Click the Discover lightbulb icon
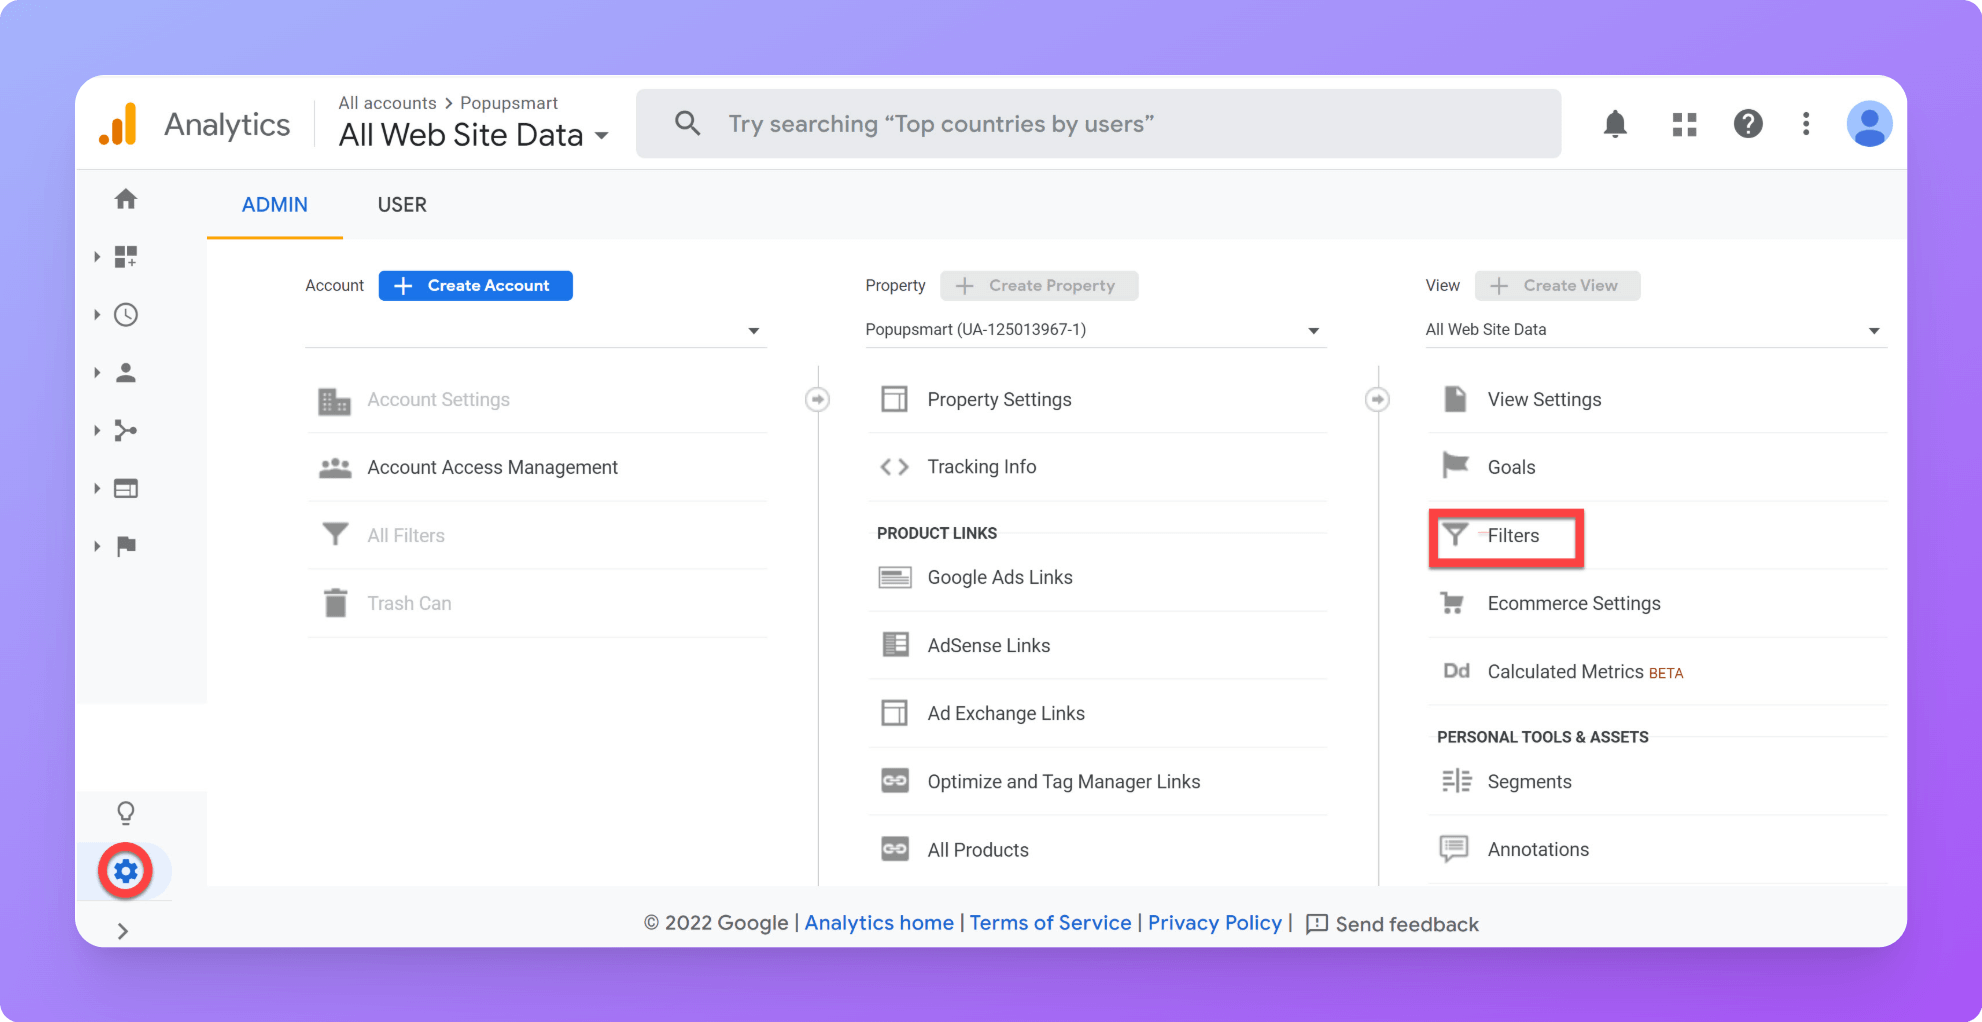The height and width of the screenshot is (1022, 1982). click(x=126, y=813)
